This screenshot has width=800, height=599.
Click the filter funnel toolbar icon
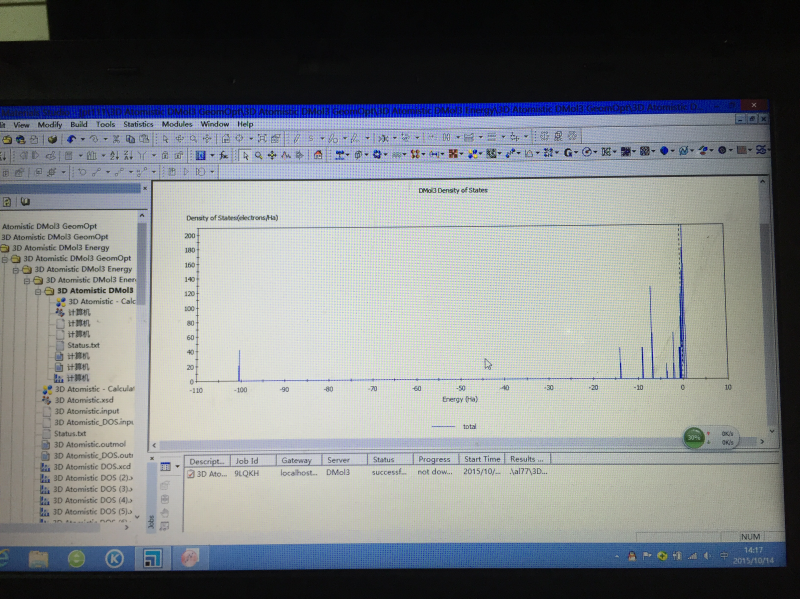coord(142,155)
